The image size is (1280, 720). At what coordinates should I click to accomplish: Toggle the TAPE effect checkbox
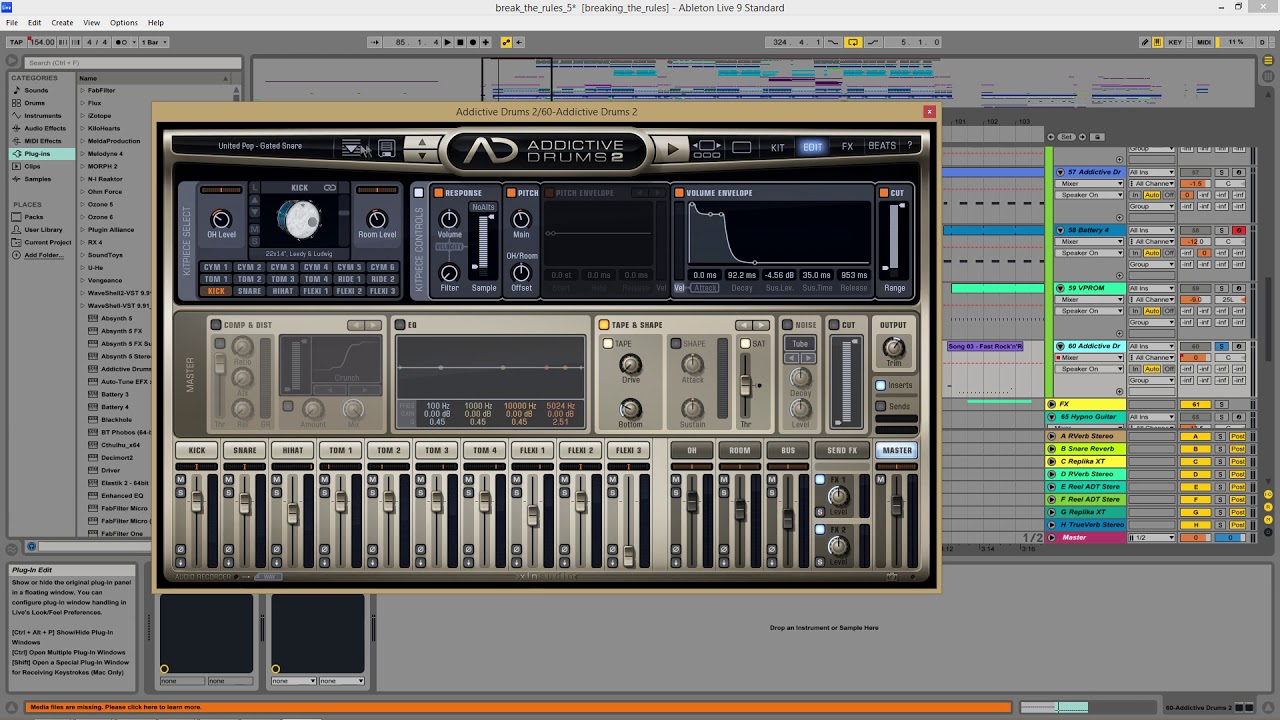[x=607, y=344]
